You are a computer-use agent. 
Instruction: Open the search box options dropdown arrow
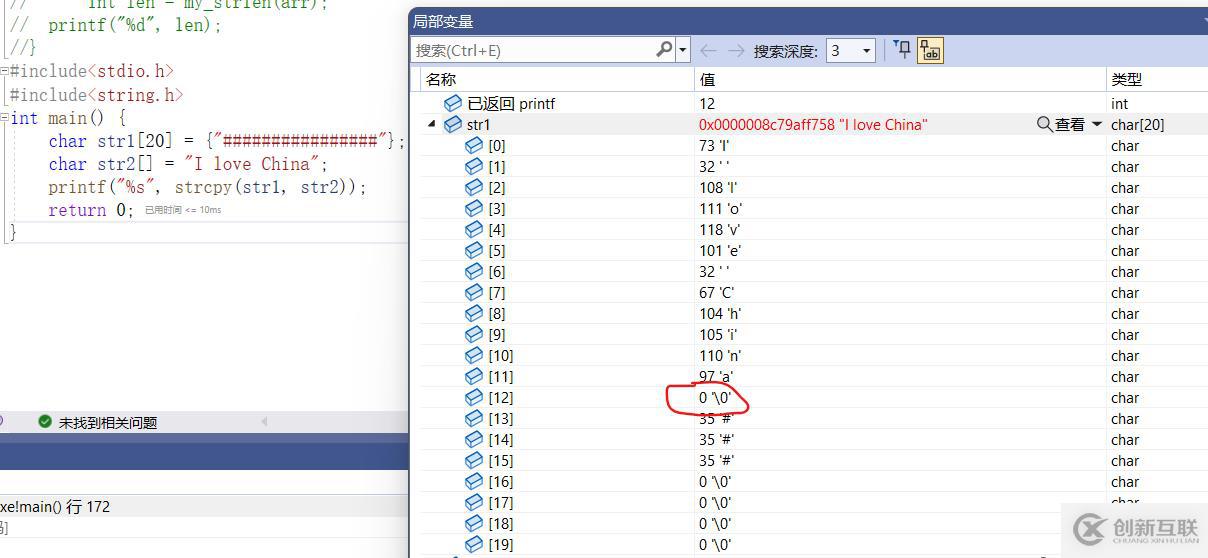tap(683, 50)
